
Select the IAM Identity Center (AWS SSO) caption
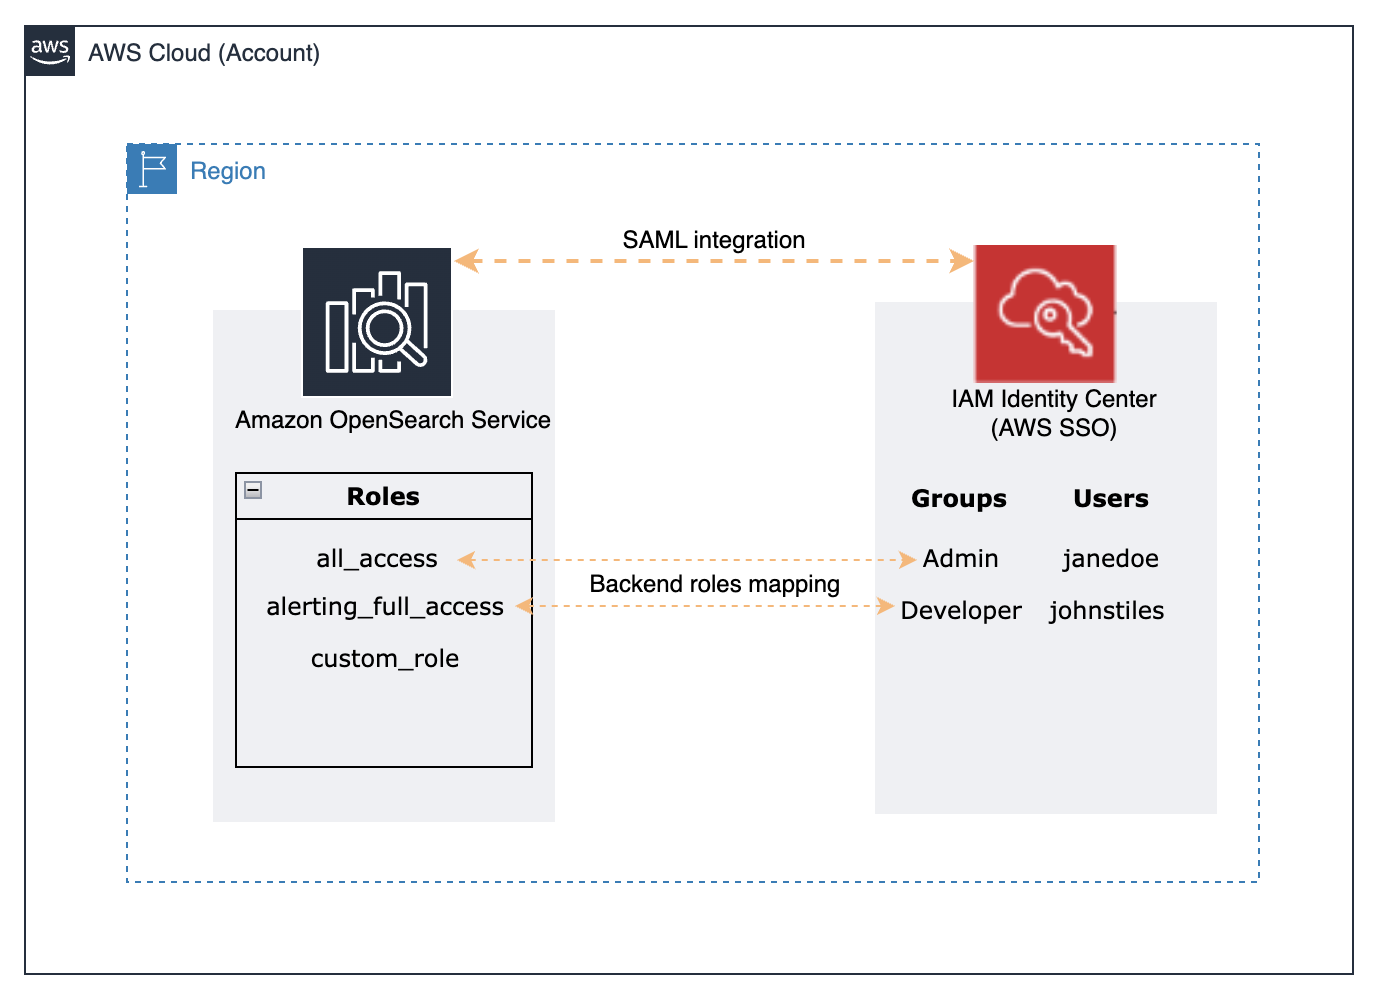coord(1054,413)
